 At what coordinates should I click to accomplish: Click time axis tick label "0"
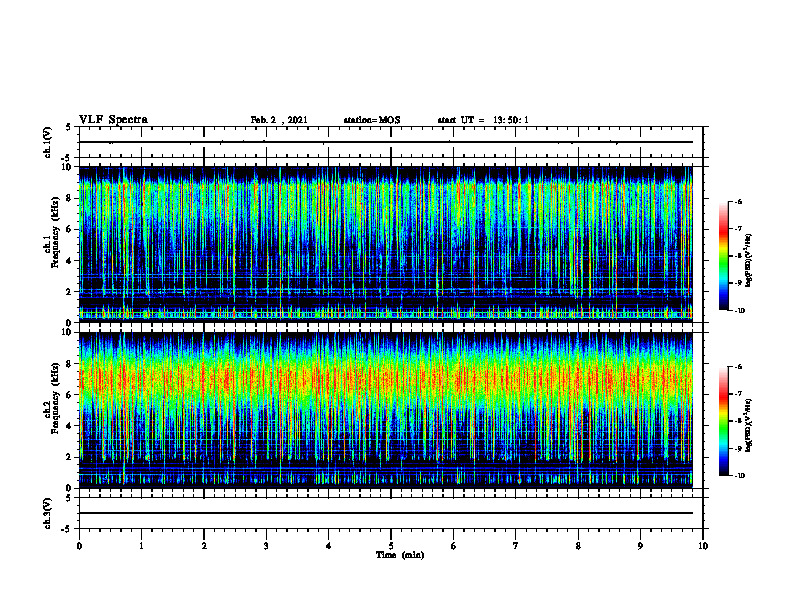click(79, 546)
